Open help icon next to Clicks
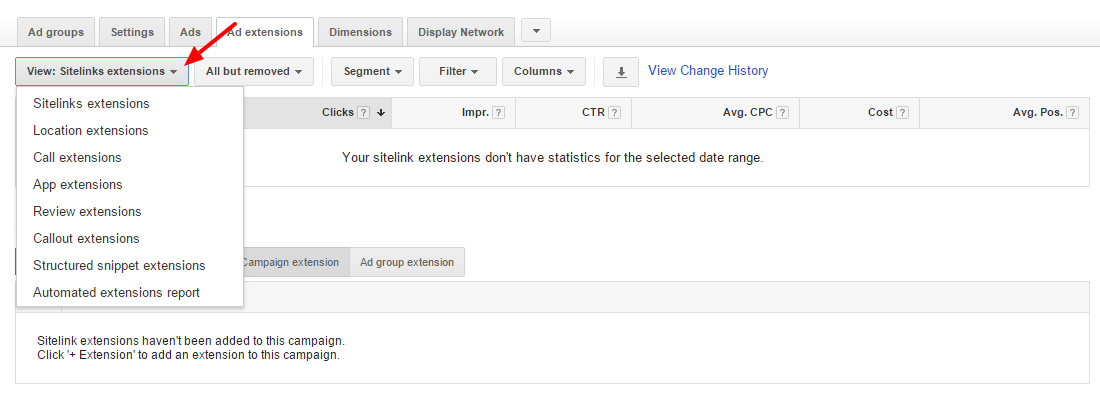Image resolution: width=1100 pixels, height=397 pixels. click(x=363, y=113)
